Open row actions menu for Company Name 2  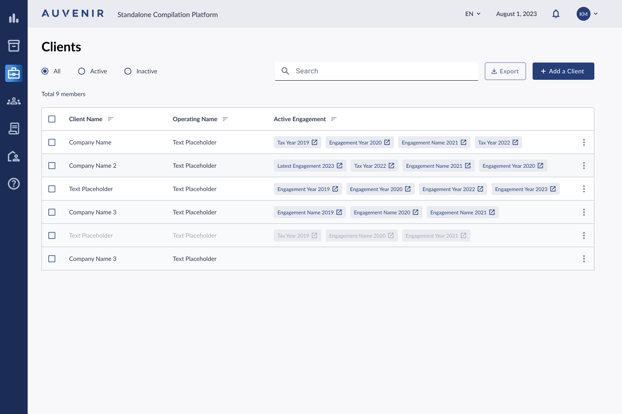(x=584, y=166)
